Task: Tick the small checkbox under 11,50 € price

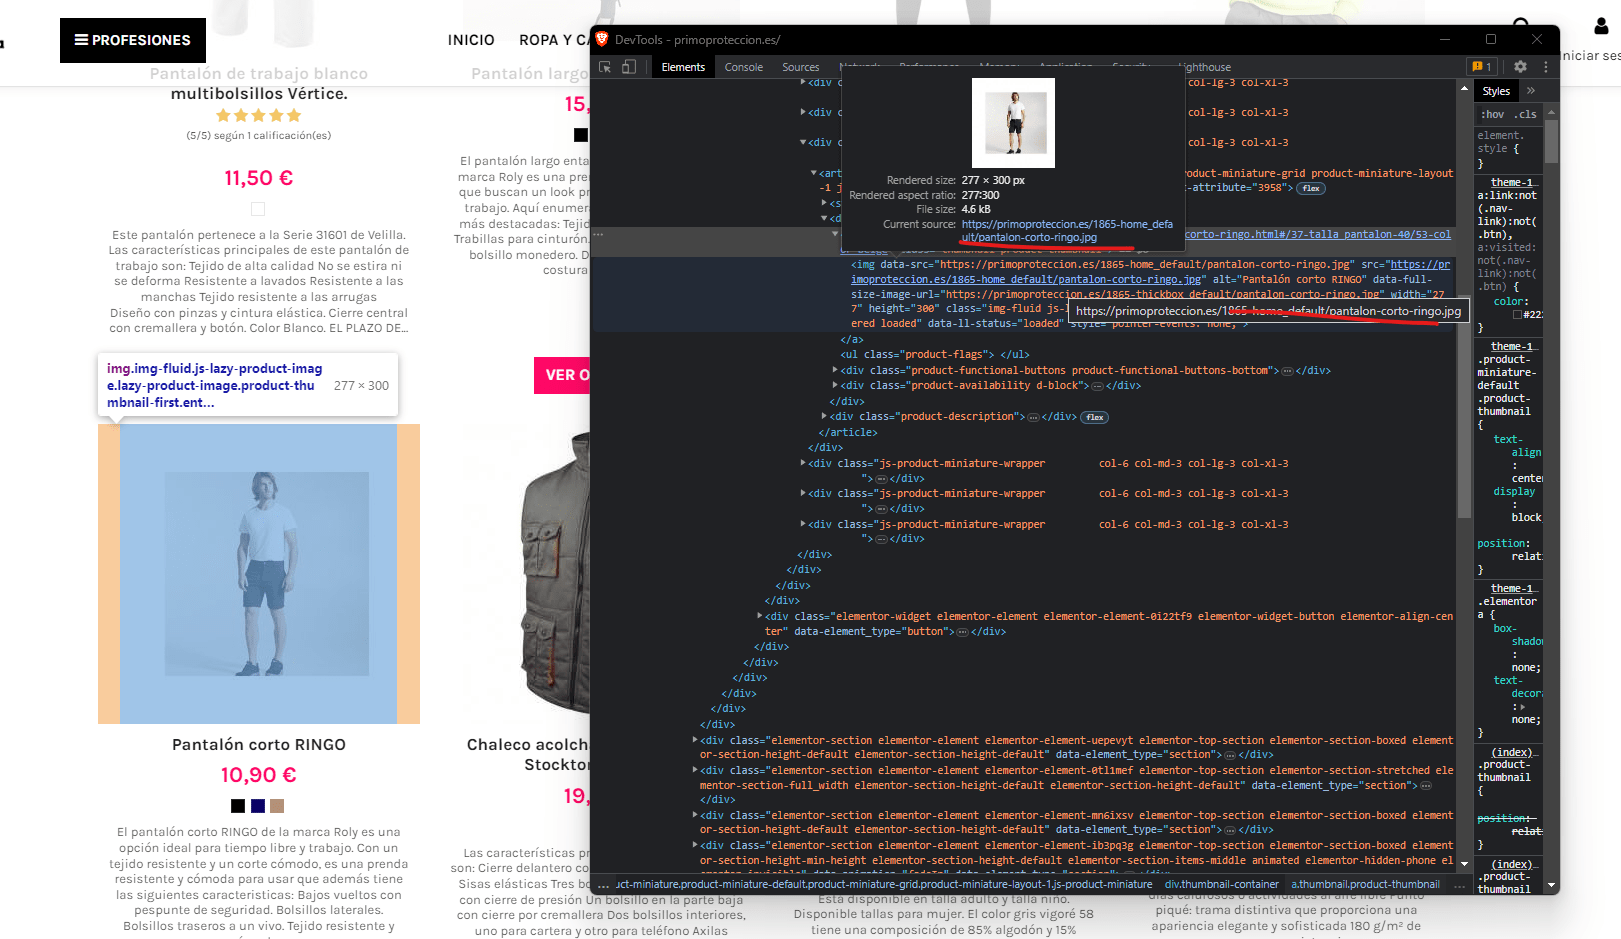Action: tap(258, 209)
